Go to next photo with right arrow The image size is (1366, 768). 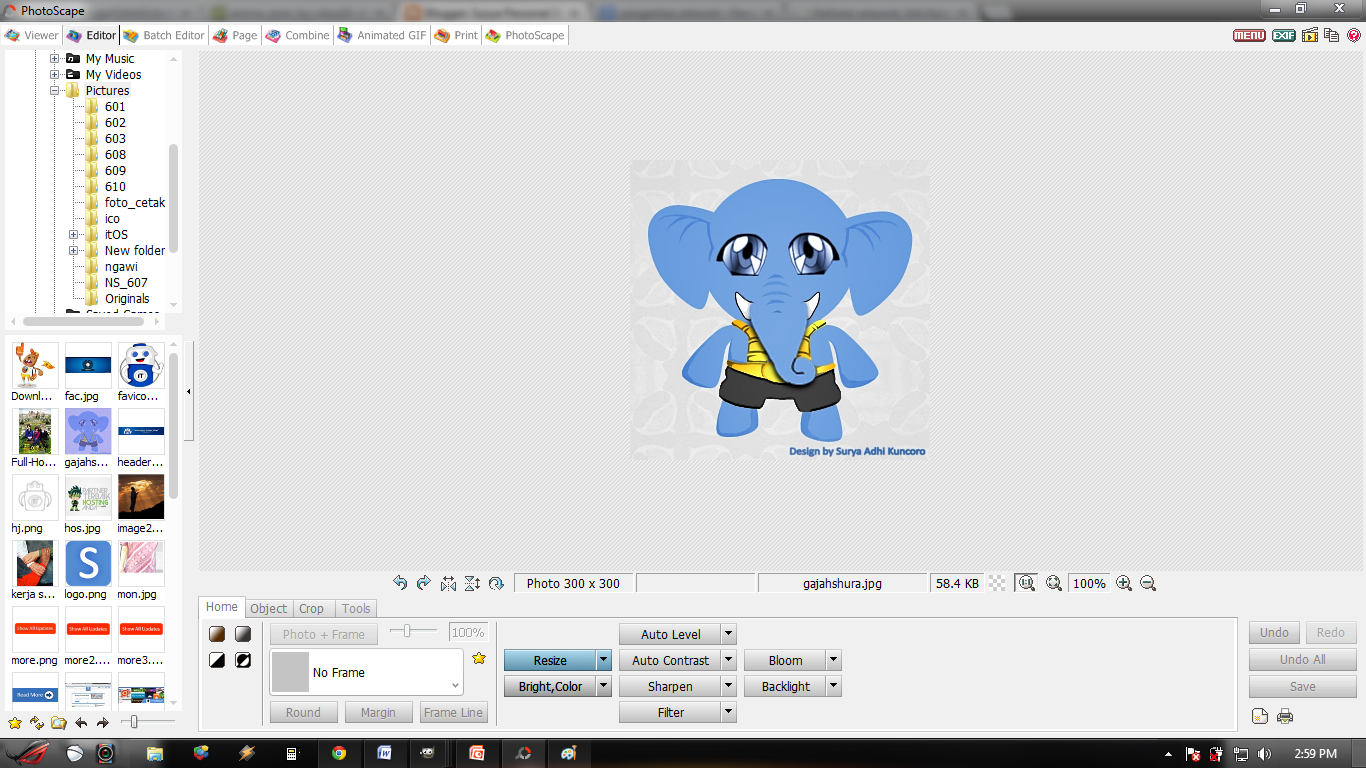(102, 722)
